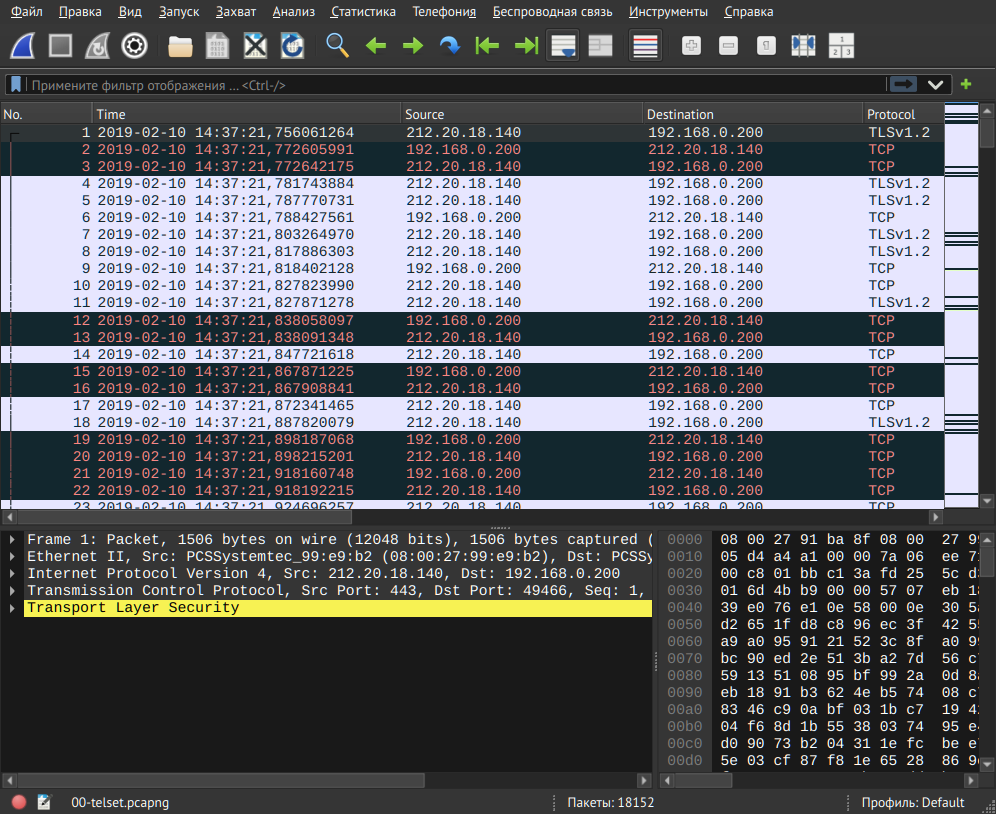Viewport: 996px width, 814px height.
Task: Open the Справка menu
Action: click(x=749, y=11)
